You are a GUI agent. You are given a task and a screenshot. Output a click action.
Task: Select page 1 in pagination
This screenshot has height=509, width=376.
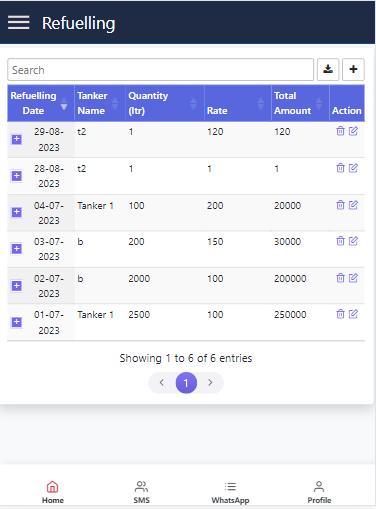point(186,383)
